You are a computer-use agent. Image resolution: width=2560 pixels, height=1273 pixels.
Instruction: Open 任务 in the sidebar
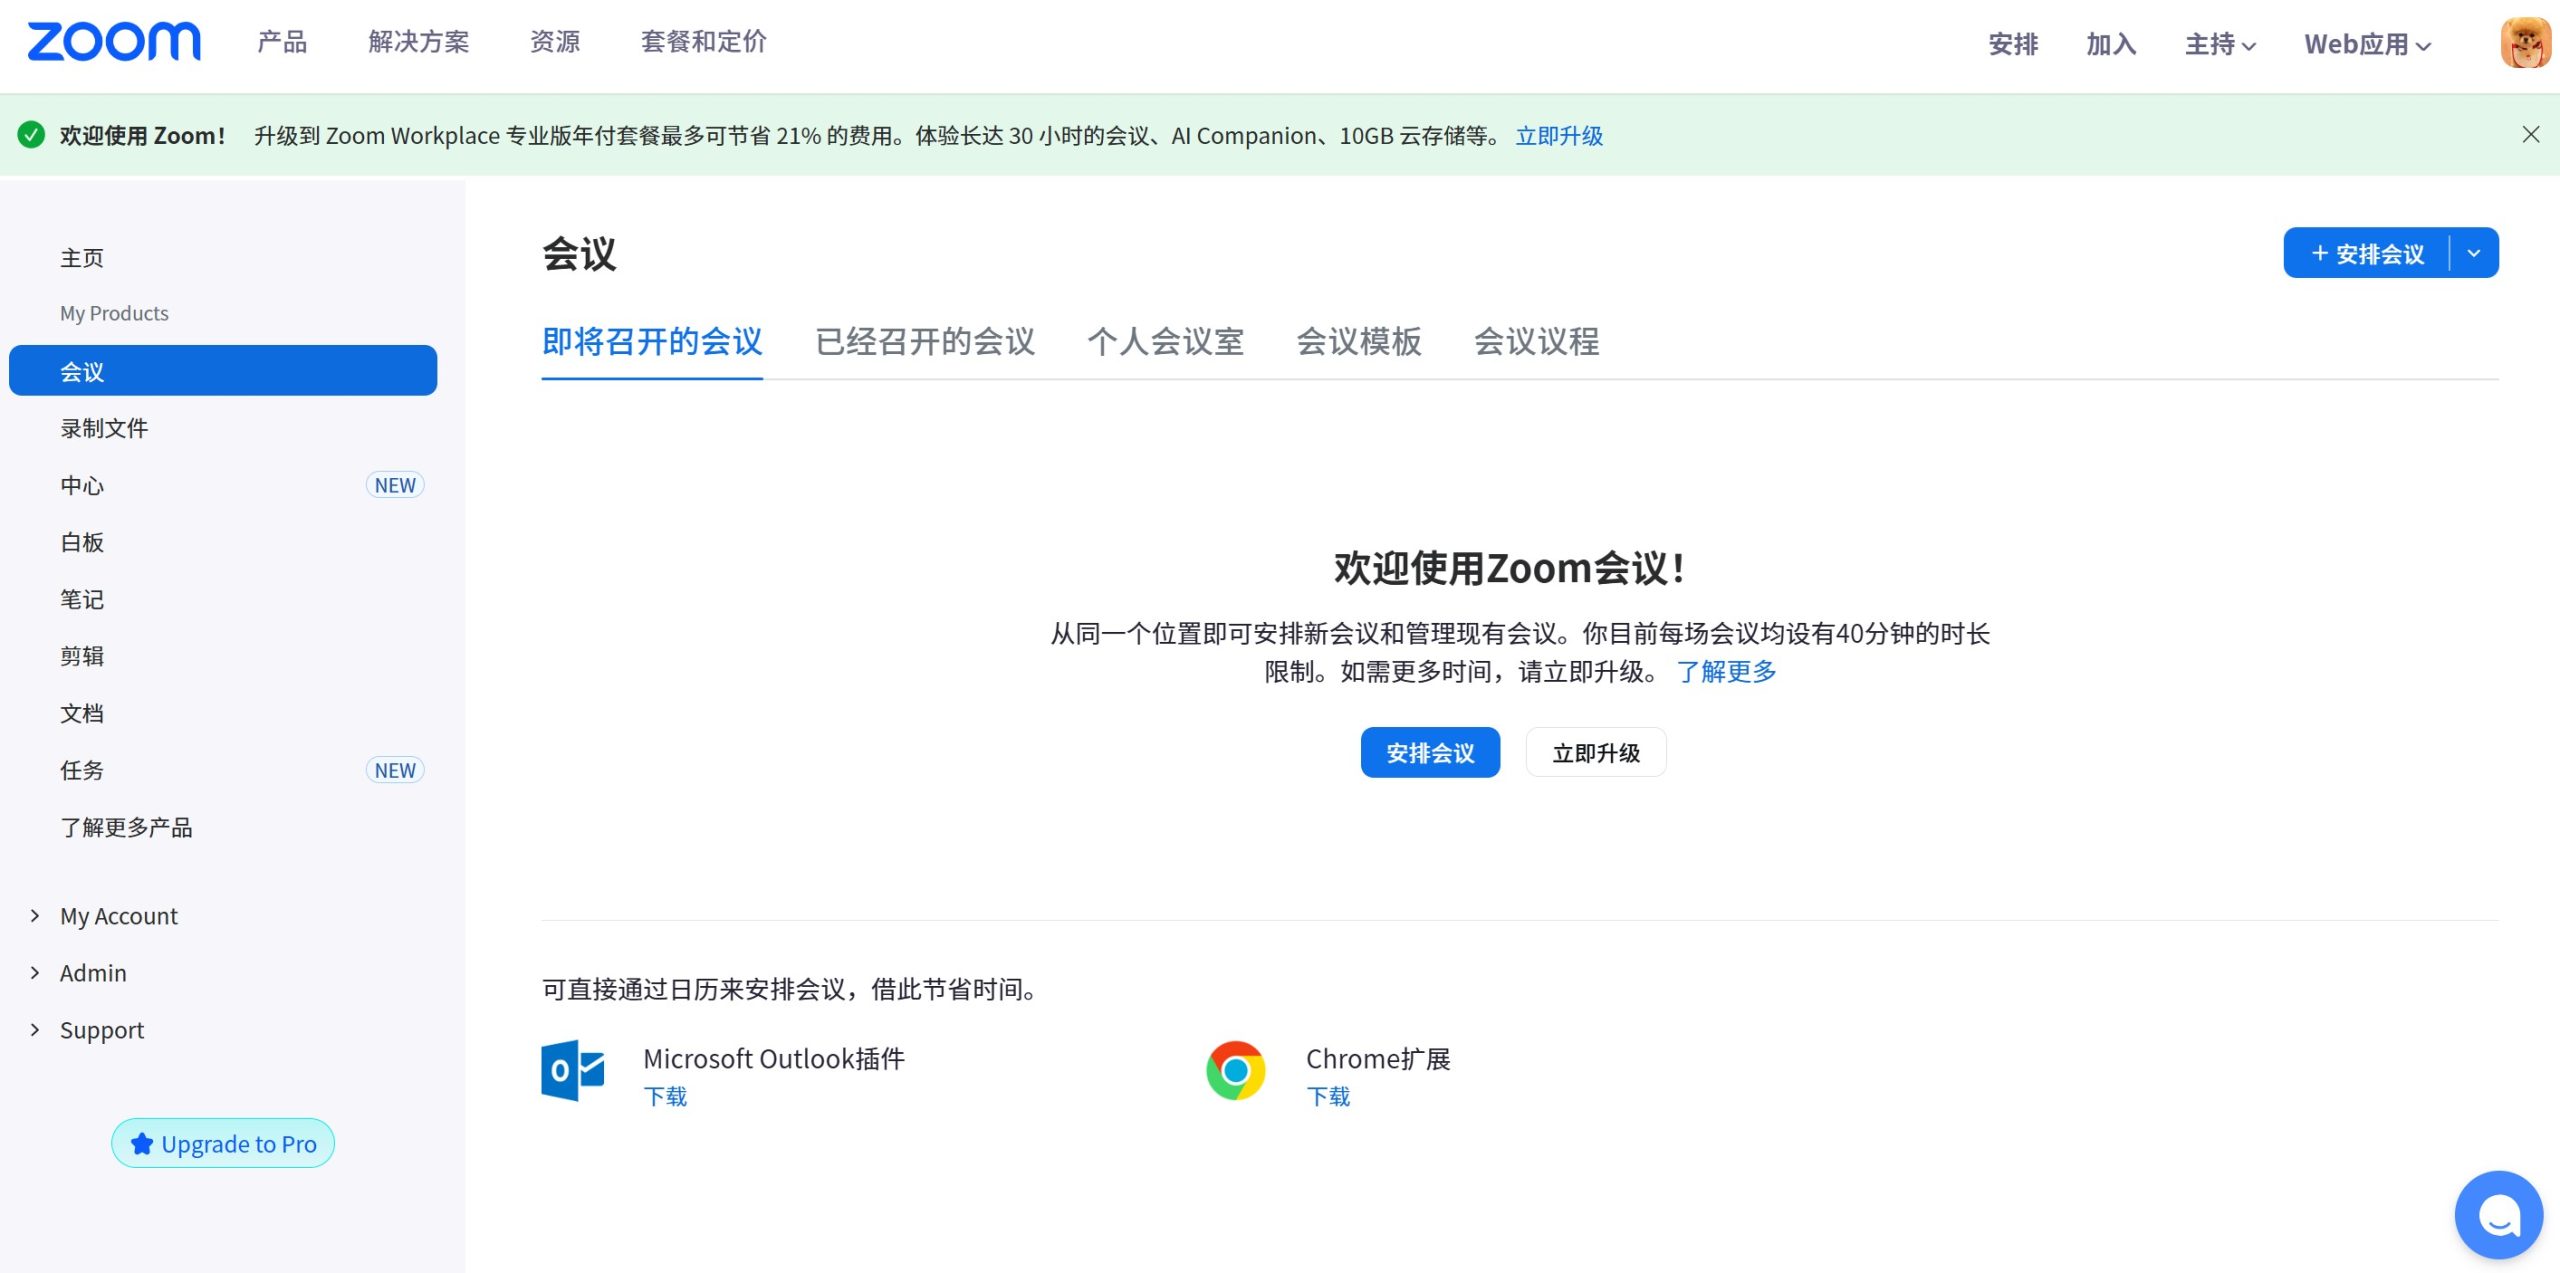pos(82,770)
